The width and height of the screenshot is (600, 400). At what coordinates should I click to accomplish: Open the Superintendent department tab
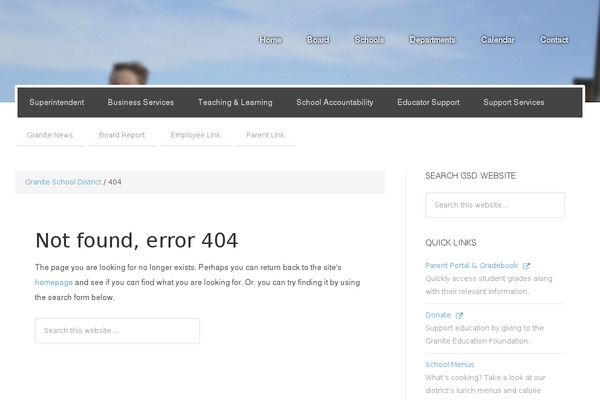(x=57, y=102)
